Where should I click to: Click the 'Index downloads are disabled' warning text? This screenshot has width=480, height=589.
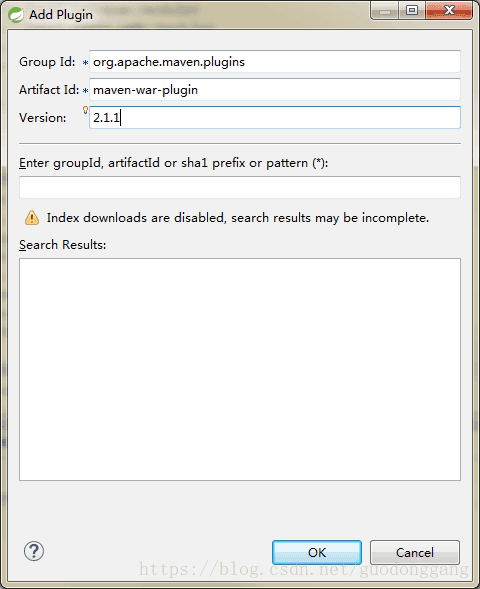pyautogui.click(x=238, y=218)
